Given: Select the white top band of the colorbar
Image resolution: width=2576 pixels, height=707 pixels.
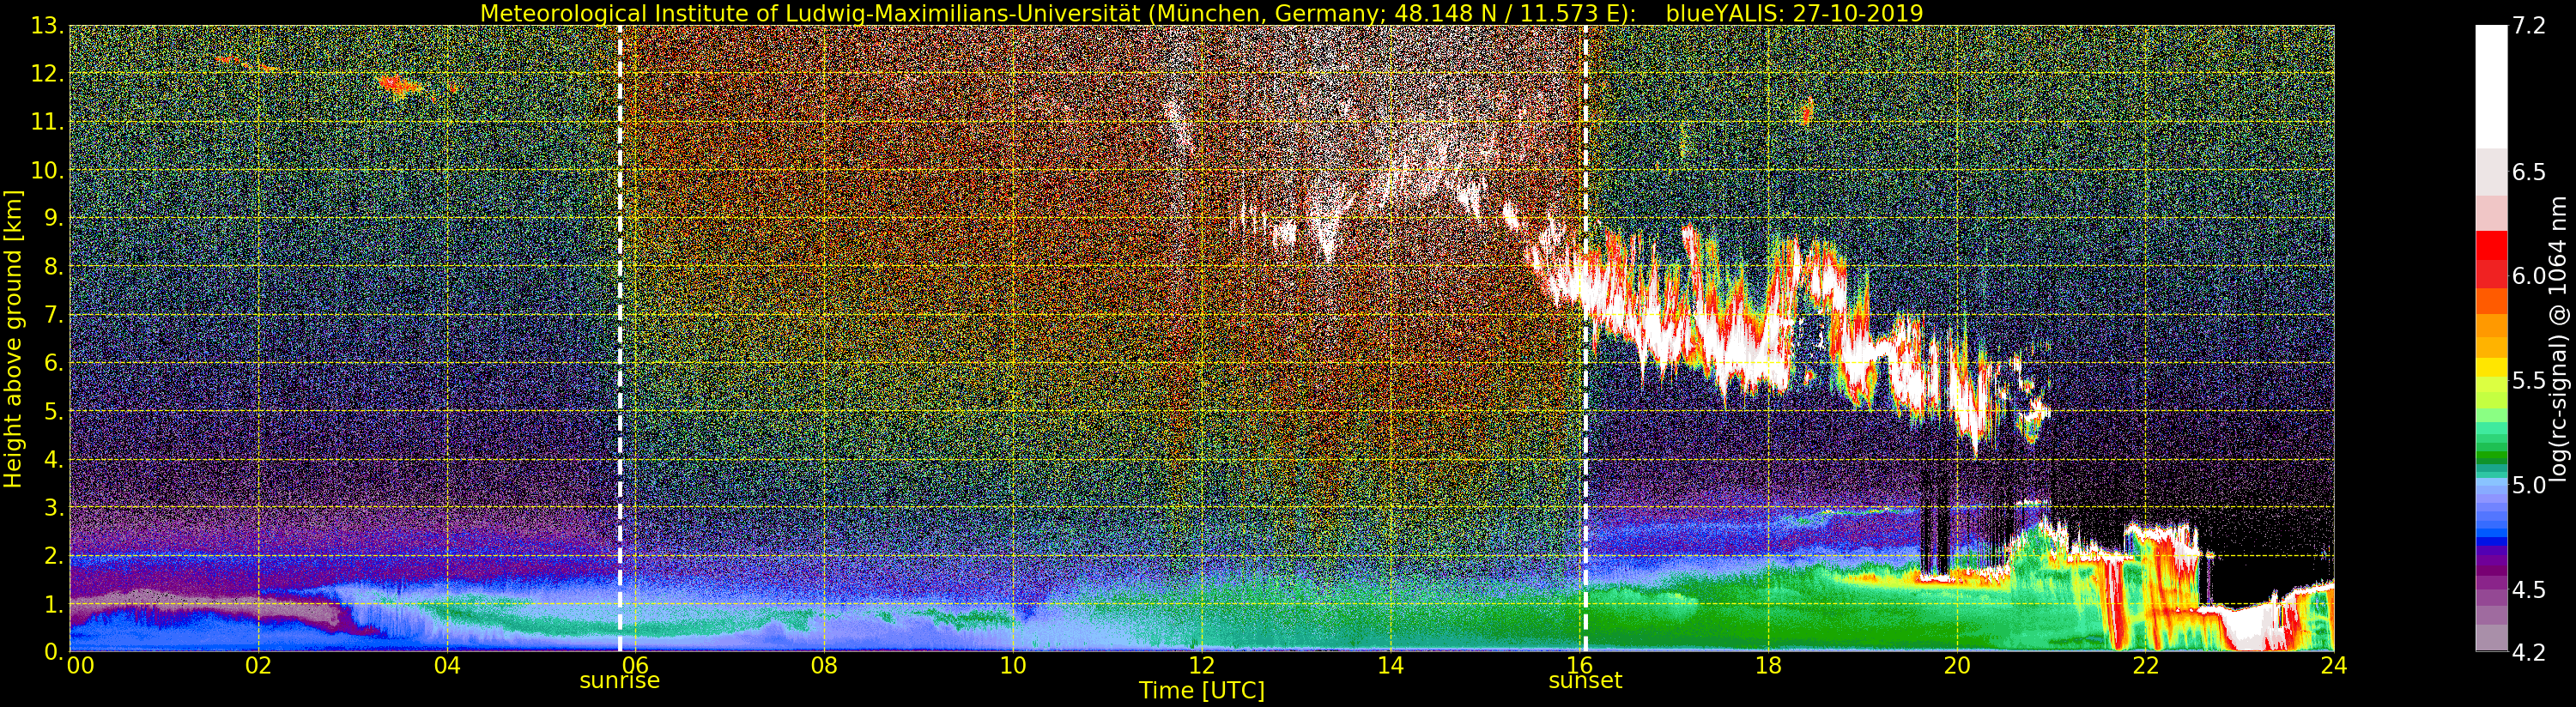Looking at the screenshot, I should click(x=2491, y=87).
